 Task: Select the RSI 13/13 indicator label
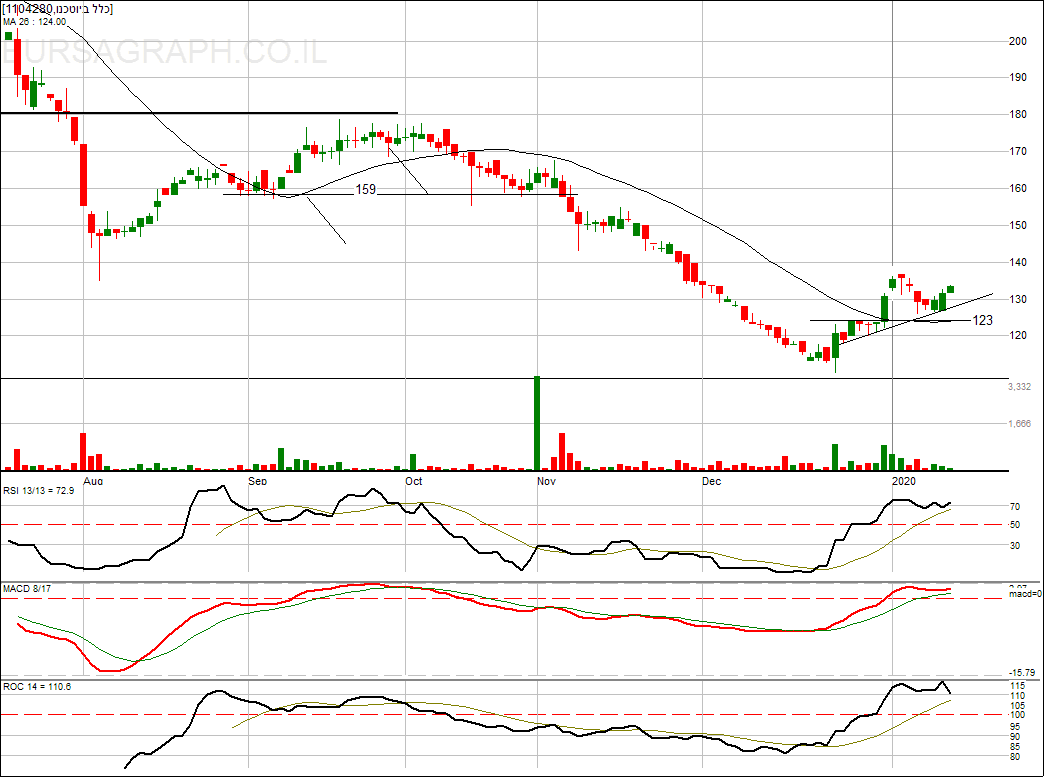(x=39, y=491)
